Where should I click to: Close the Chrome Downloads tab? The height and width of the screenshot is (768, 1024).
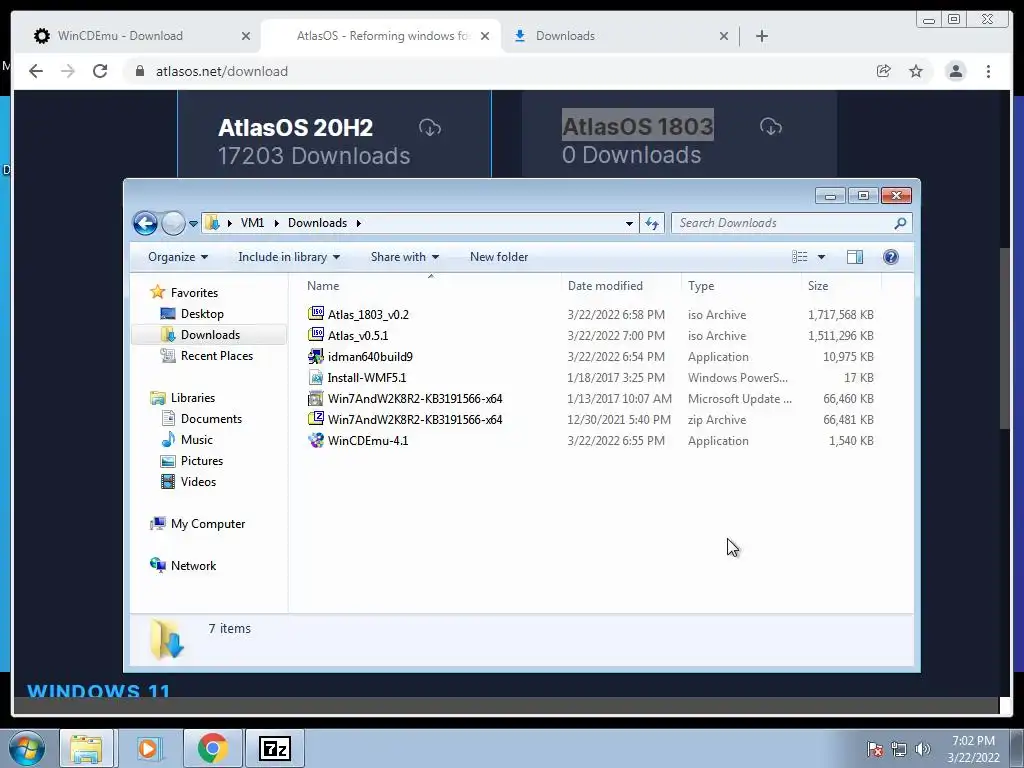pos(724,36)
